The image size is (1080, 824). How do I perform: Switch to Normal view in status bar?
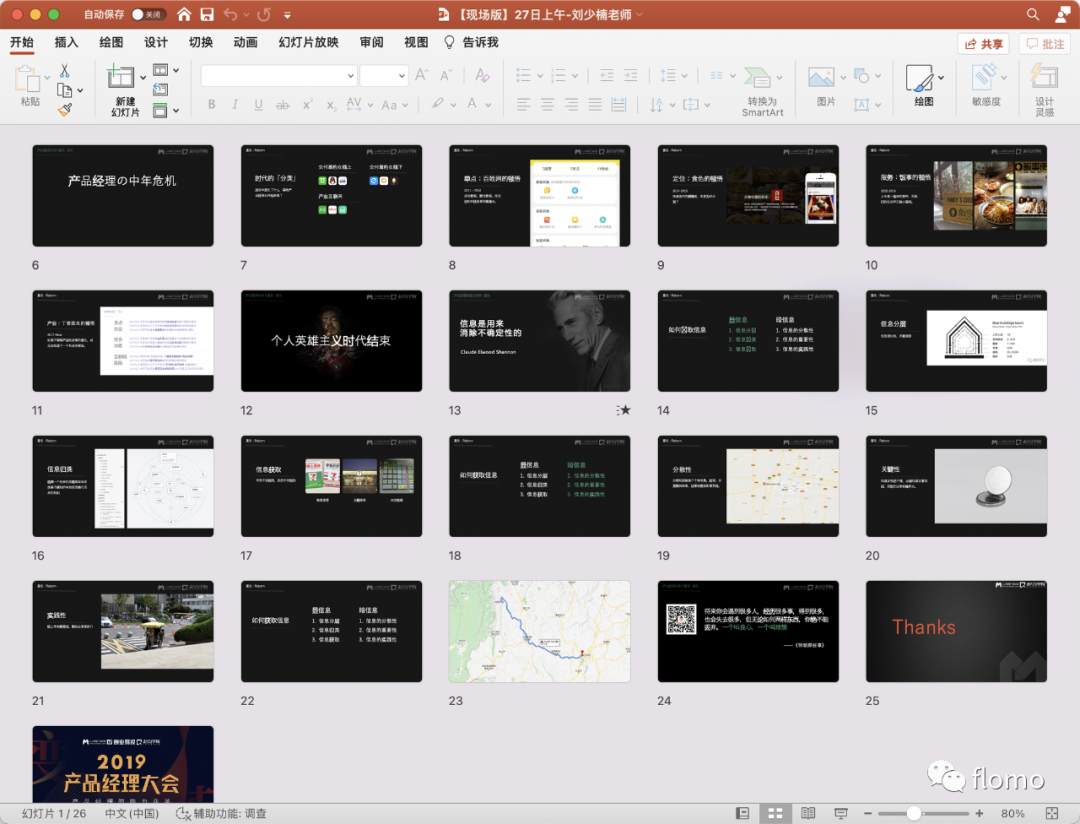point(742,814)
